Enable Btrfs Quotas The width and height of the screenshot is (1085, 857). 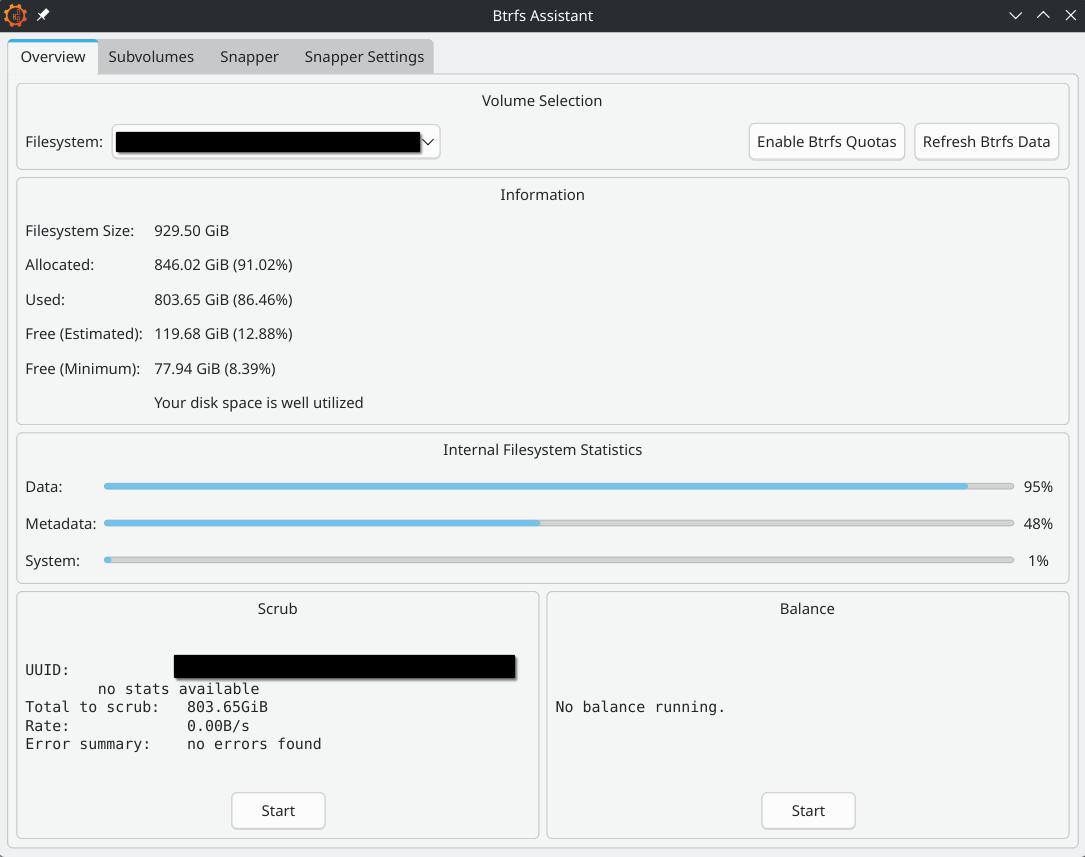pos(826,141)
